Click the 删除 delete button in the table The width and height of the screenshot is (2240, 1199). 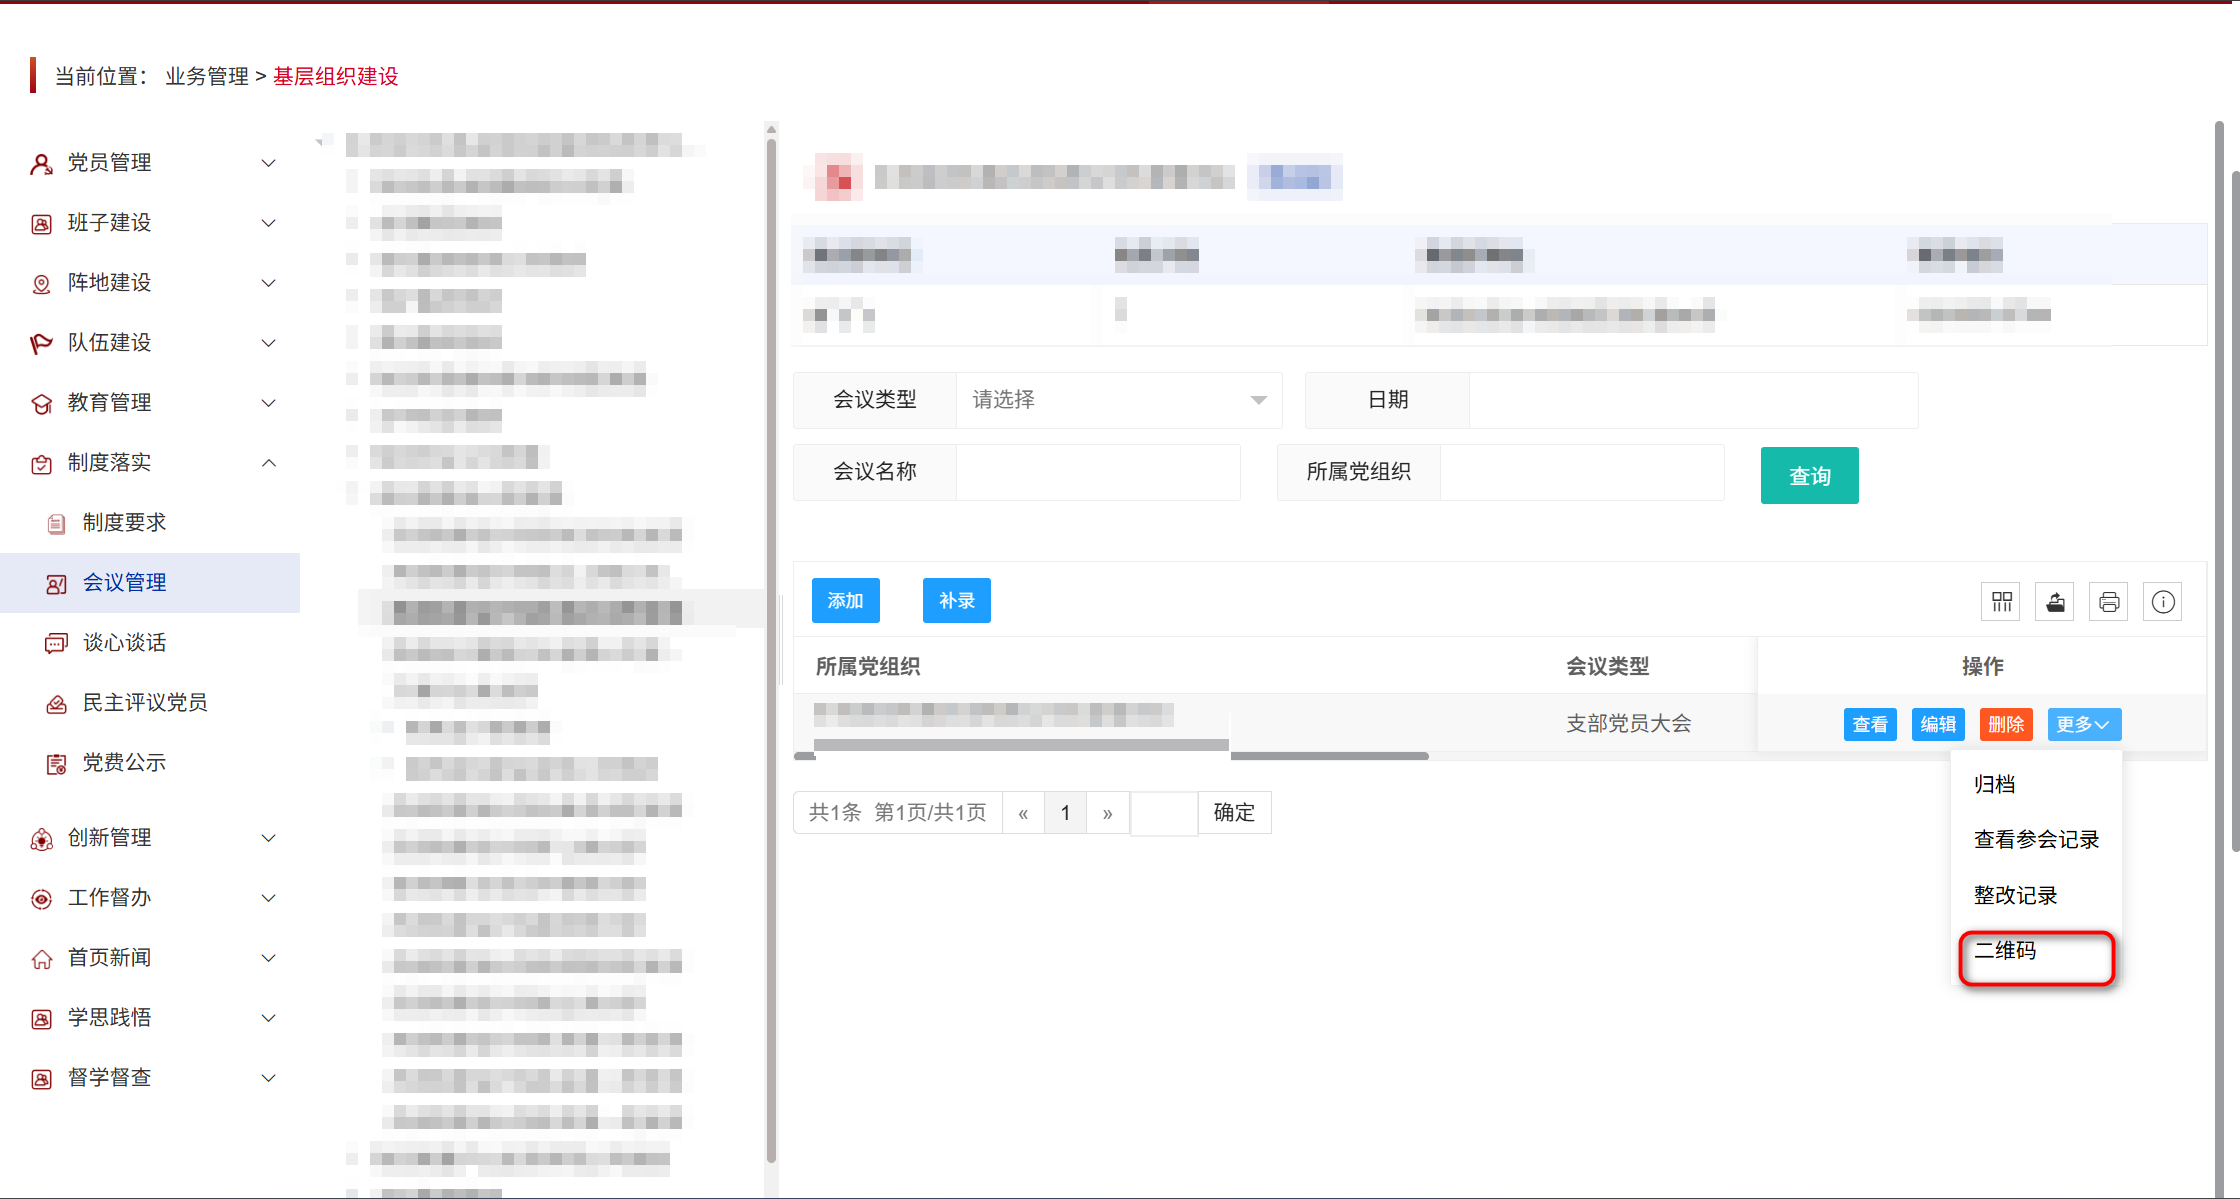pos(2005,724)
